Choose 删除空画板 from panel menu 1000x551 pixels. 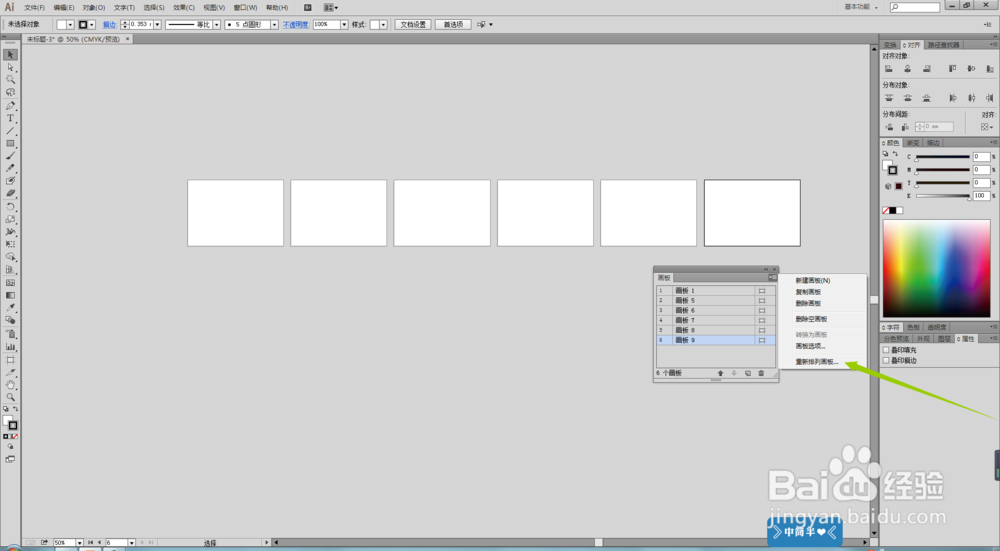pyautogui.click(x=811, y=319)
